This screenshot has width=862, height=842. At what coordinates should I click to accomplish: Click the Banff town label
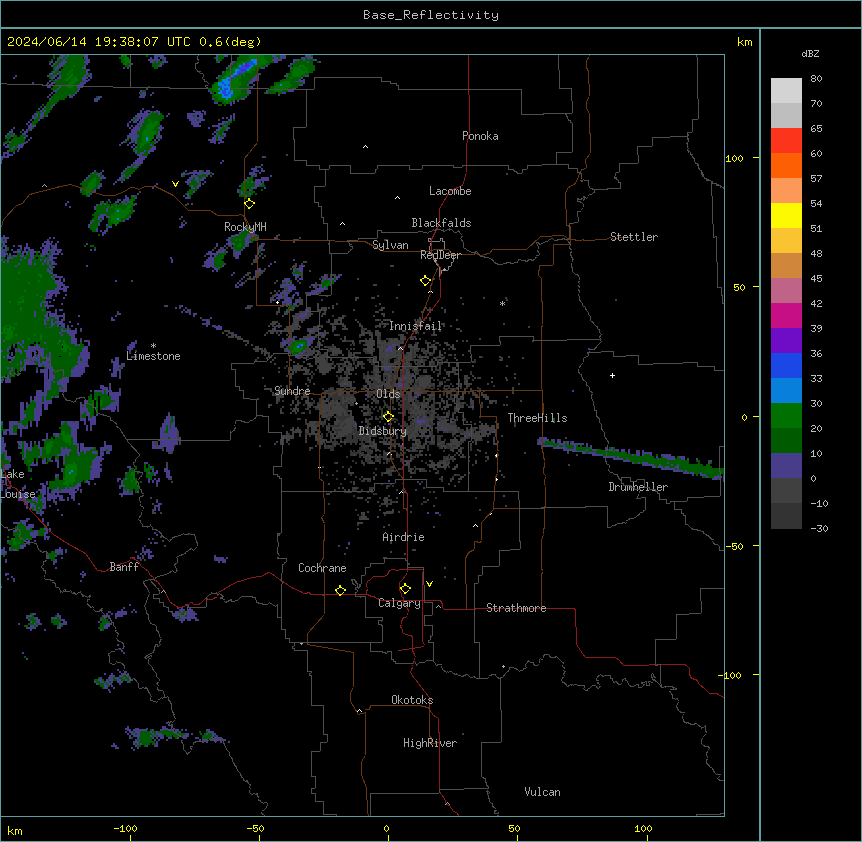click(124, 567)
